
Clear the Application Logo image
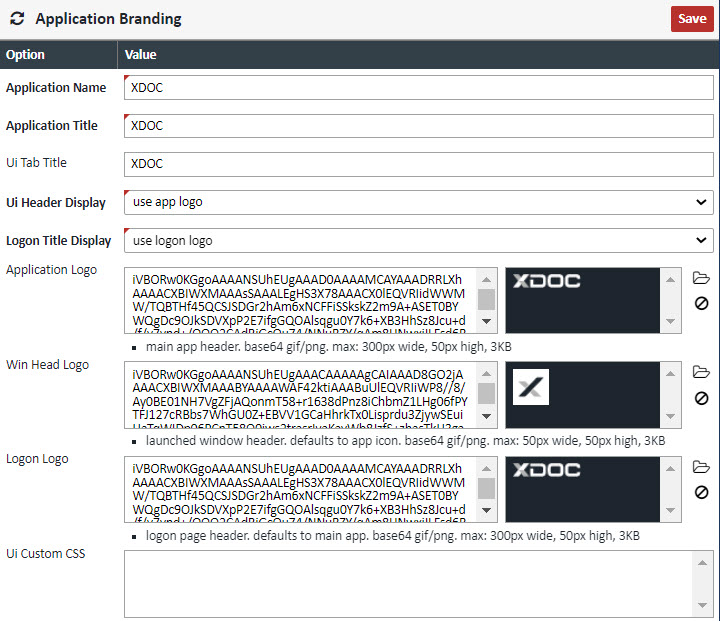[701, 303]
